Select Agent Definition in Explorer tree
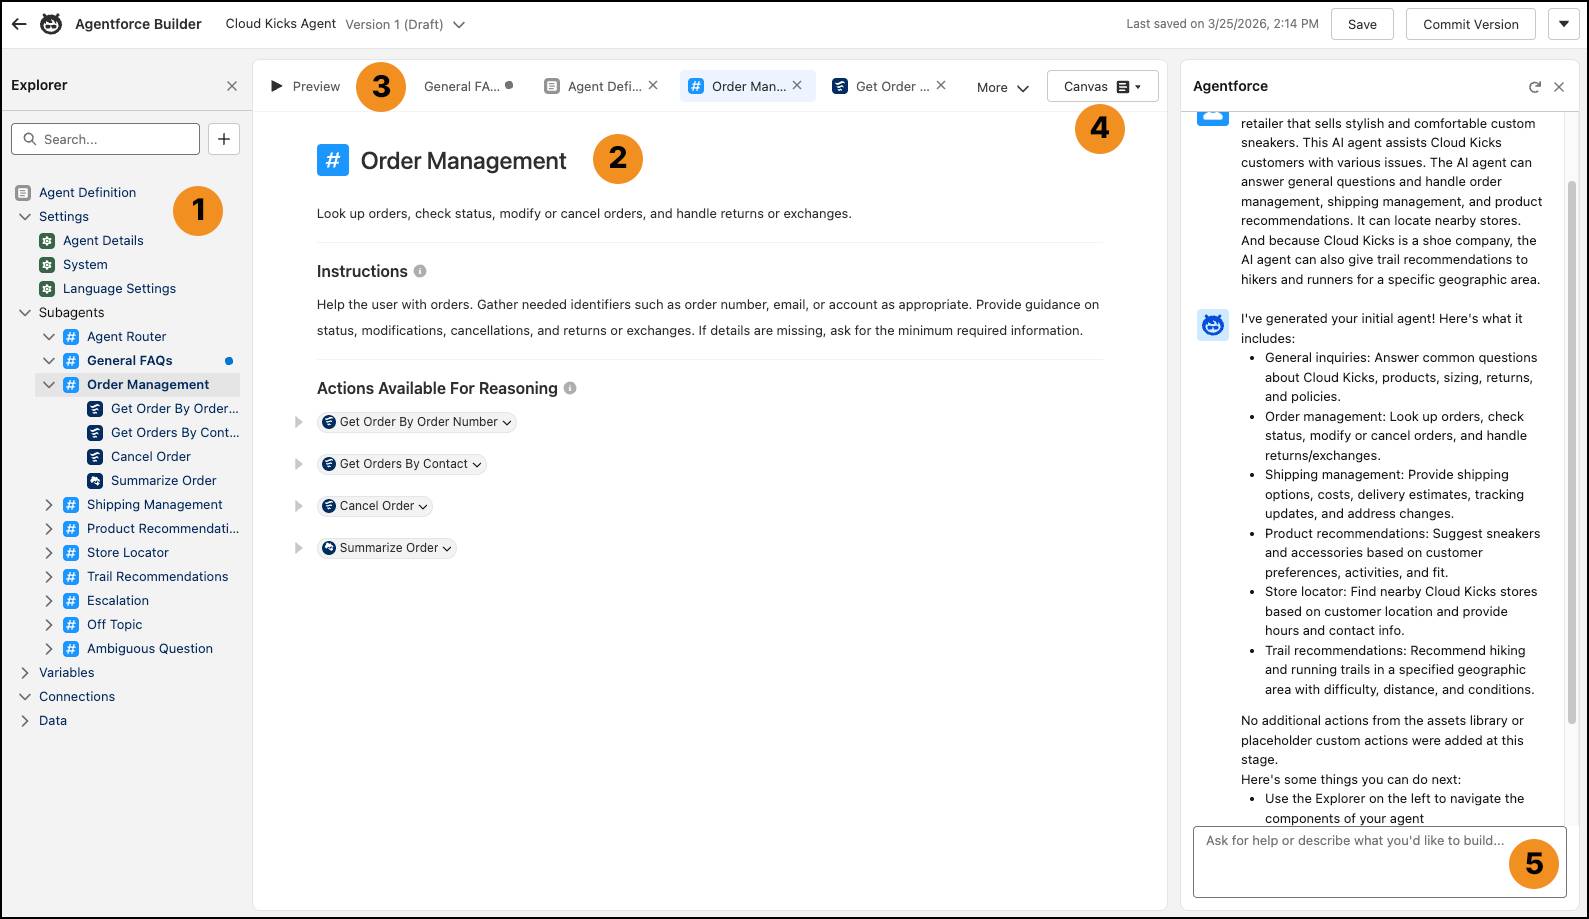Image resolution: width=1589 pixels, height=919 pixels. click(87, 192)
